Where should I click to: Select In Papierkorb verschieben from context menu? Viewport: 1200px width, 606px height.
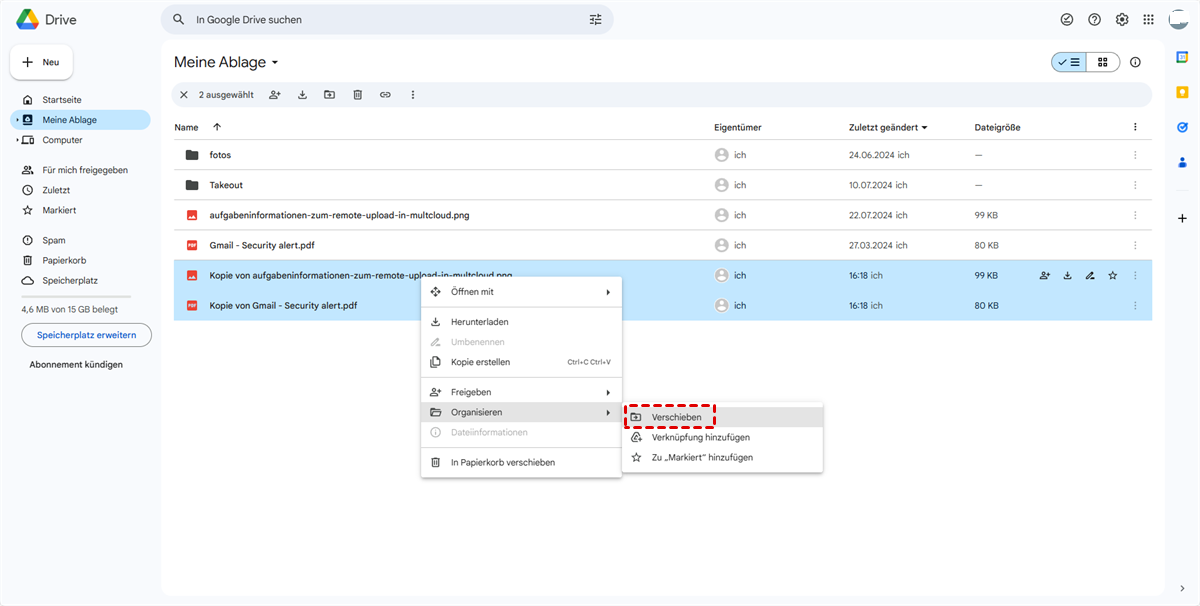pyautogui.click(x=502, y=462)
